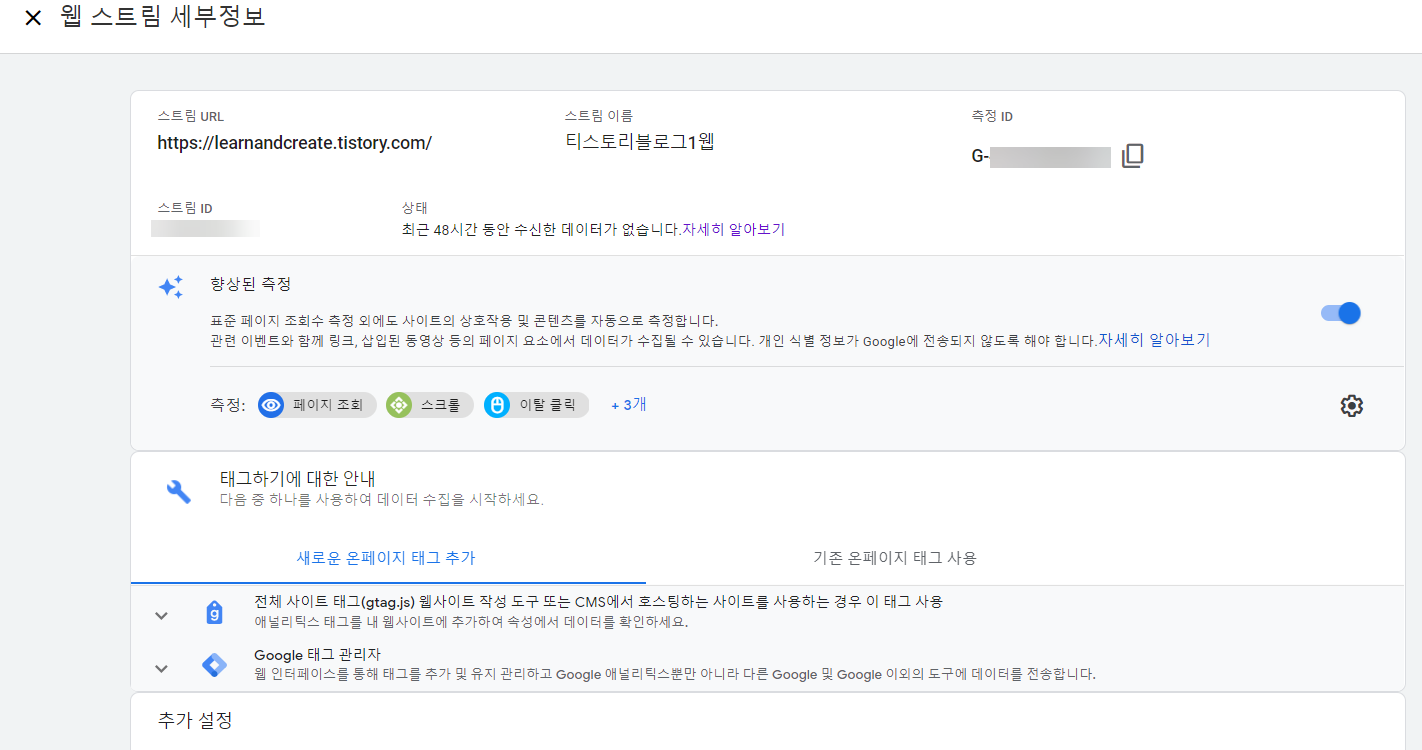Screen dimensions: 1422x750
Task: Click the wrench tagging guide icon
Action: (179, 491)
